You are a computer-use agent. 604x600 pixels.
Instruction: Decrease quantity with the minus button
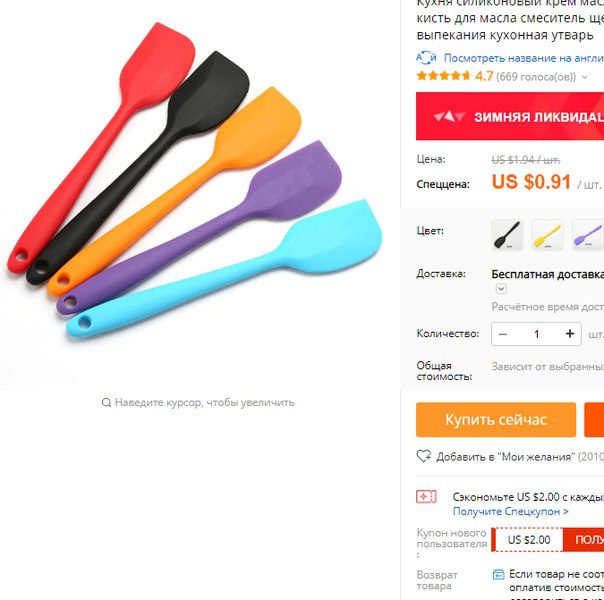(x=503, y=334)
